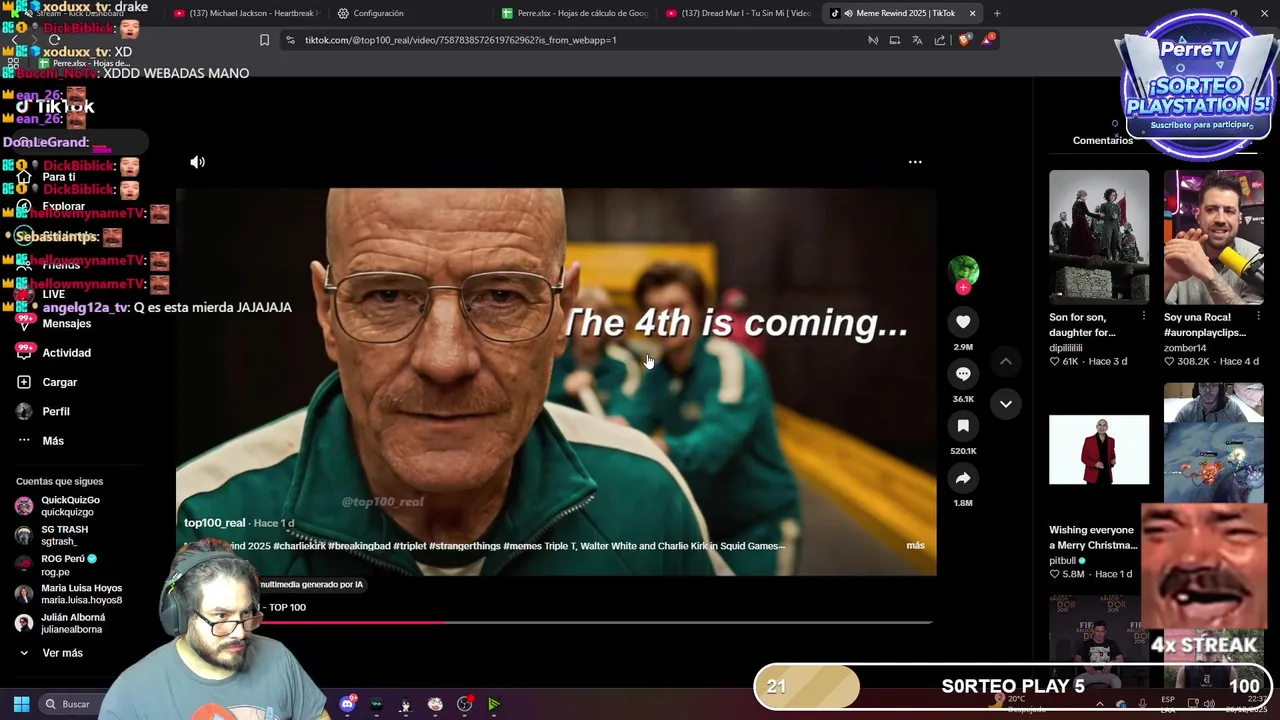Open options for the 'Son for son' video
The height and width of the screenshot is (720, 1280).
tap(1144, 317)
